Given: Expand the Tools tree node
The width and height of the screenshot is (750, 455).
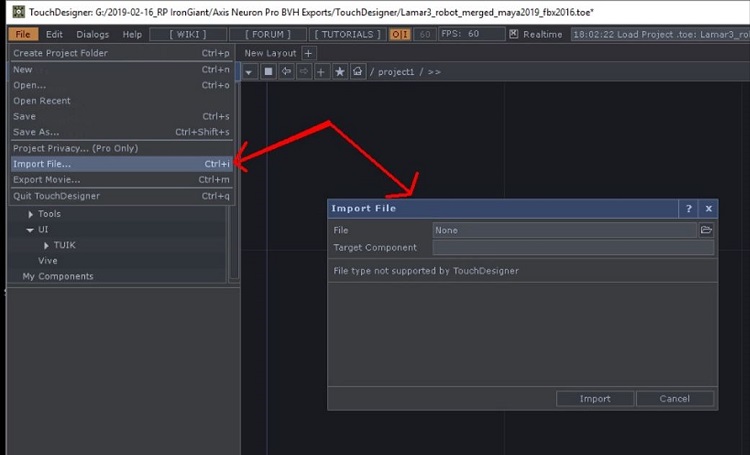Looking at the screenshot, I should (x=31, y=214).
